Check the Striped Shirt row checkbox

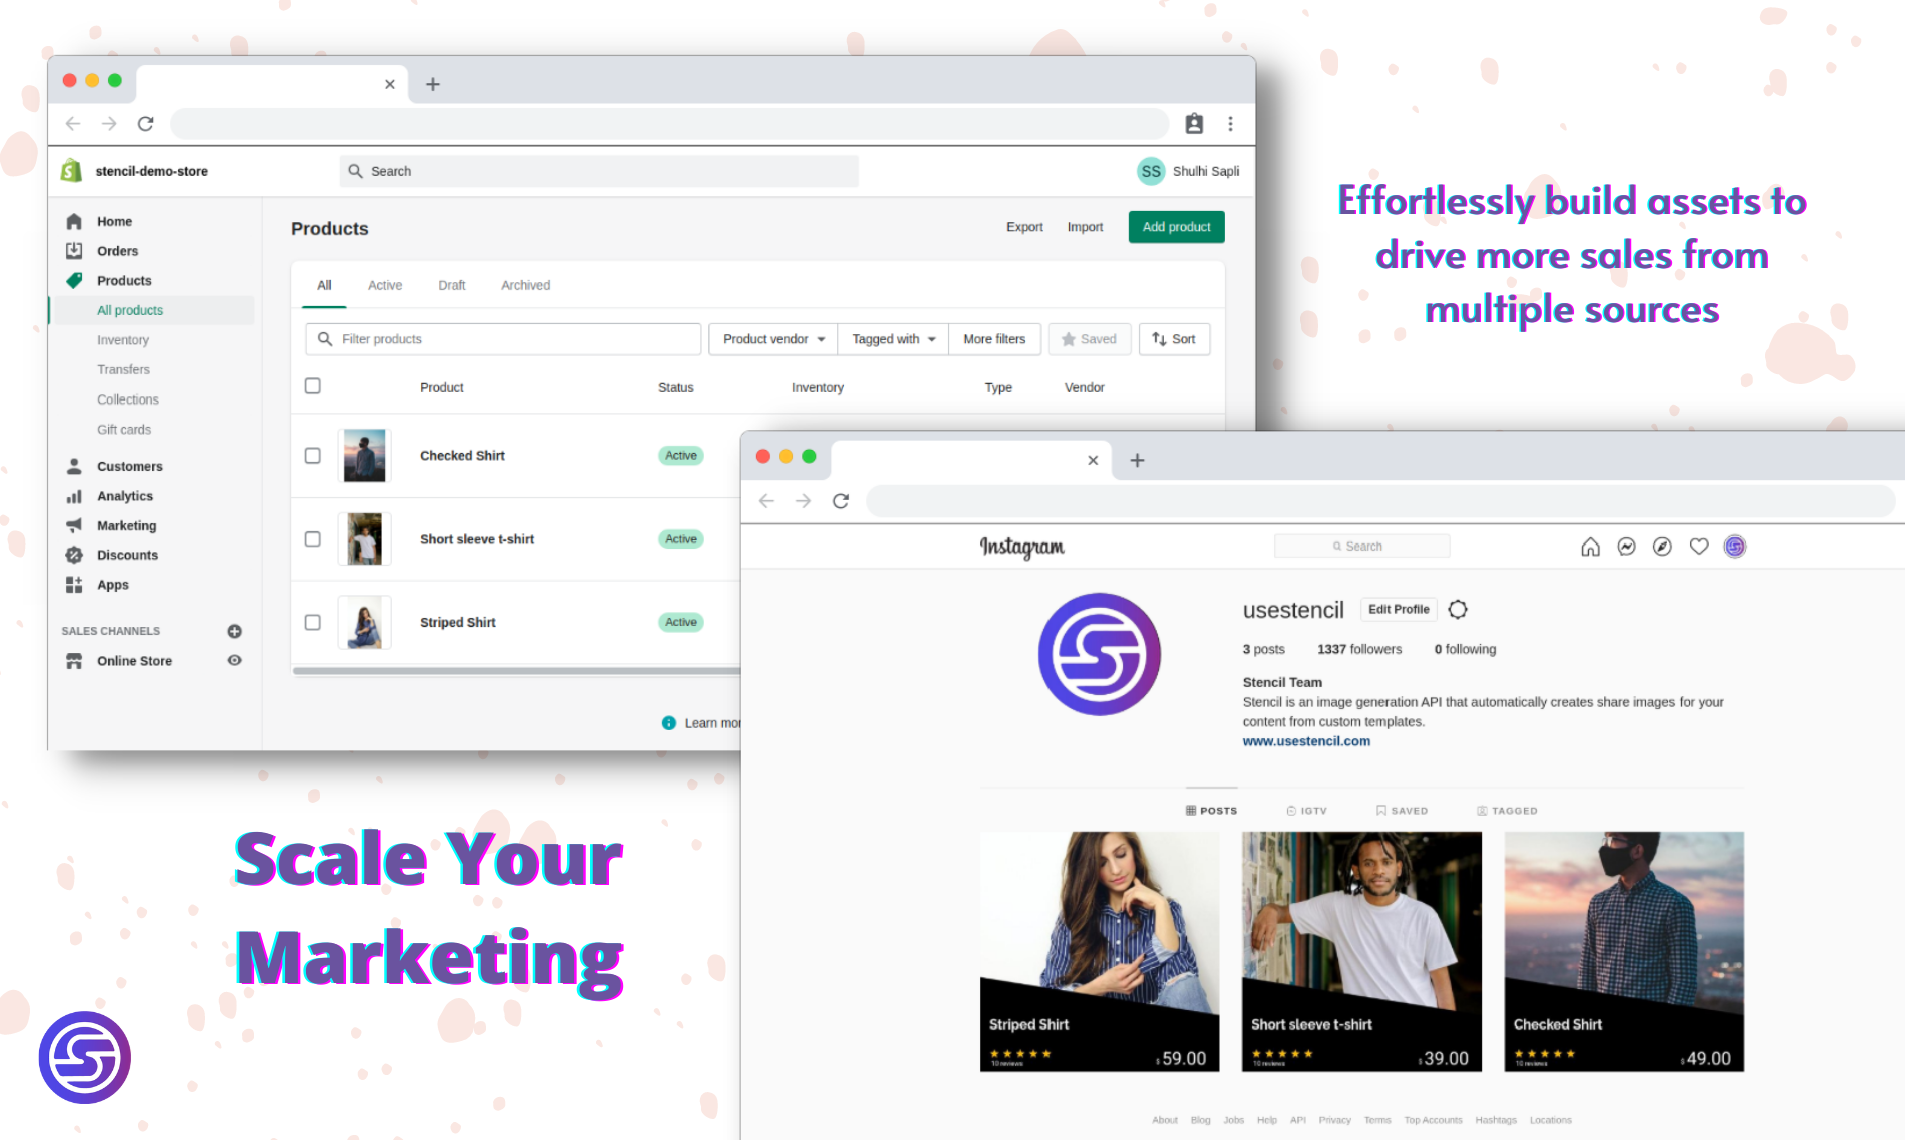(x=313, y=622)
